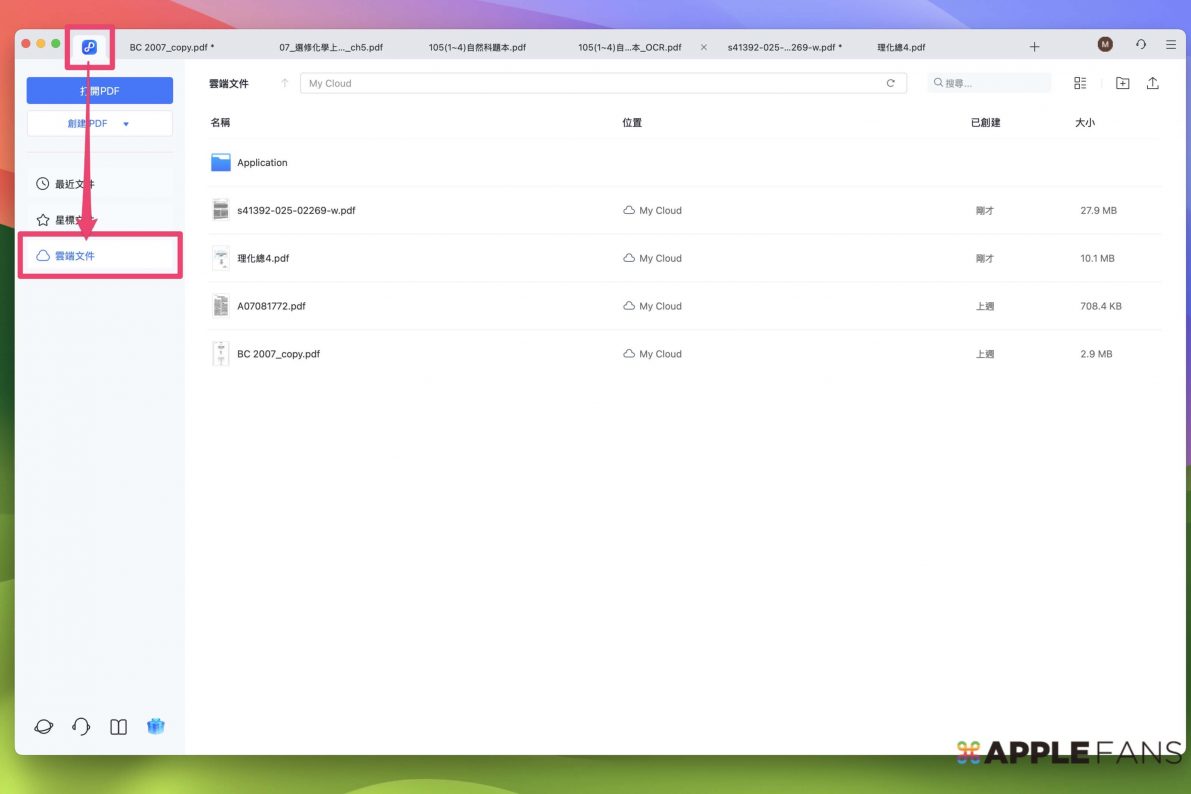Create new folder in cloud
This screenshot has height=794, width=1191.
click(1122, 84)
